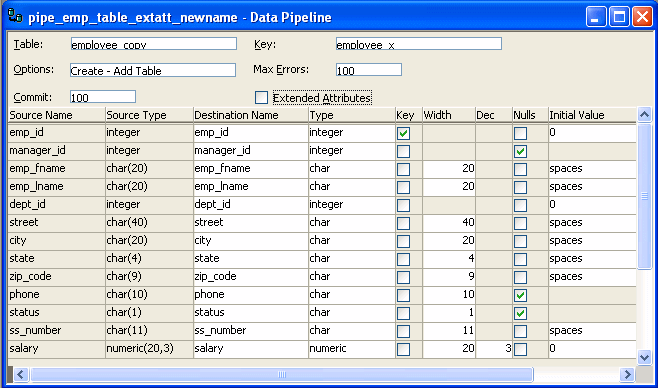
Task: Click Initial Value spaces for emp_lname
Action: pyautogui.click(x=592, y=187)
